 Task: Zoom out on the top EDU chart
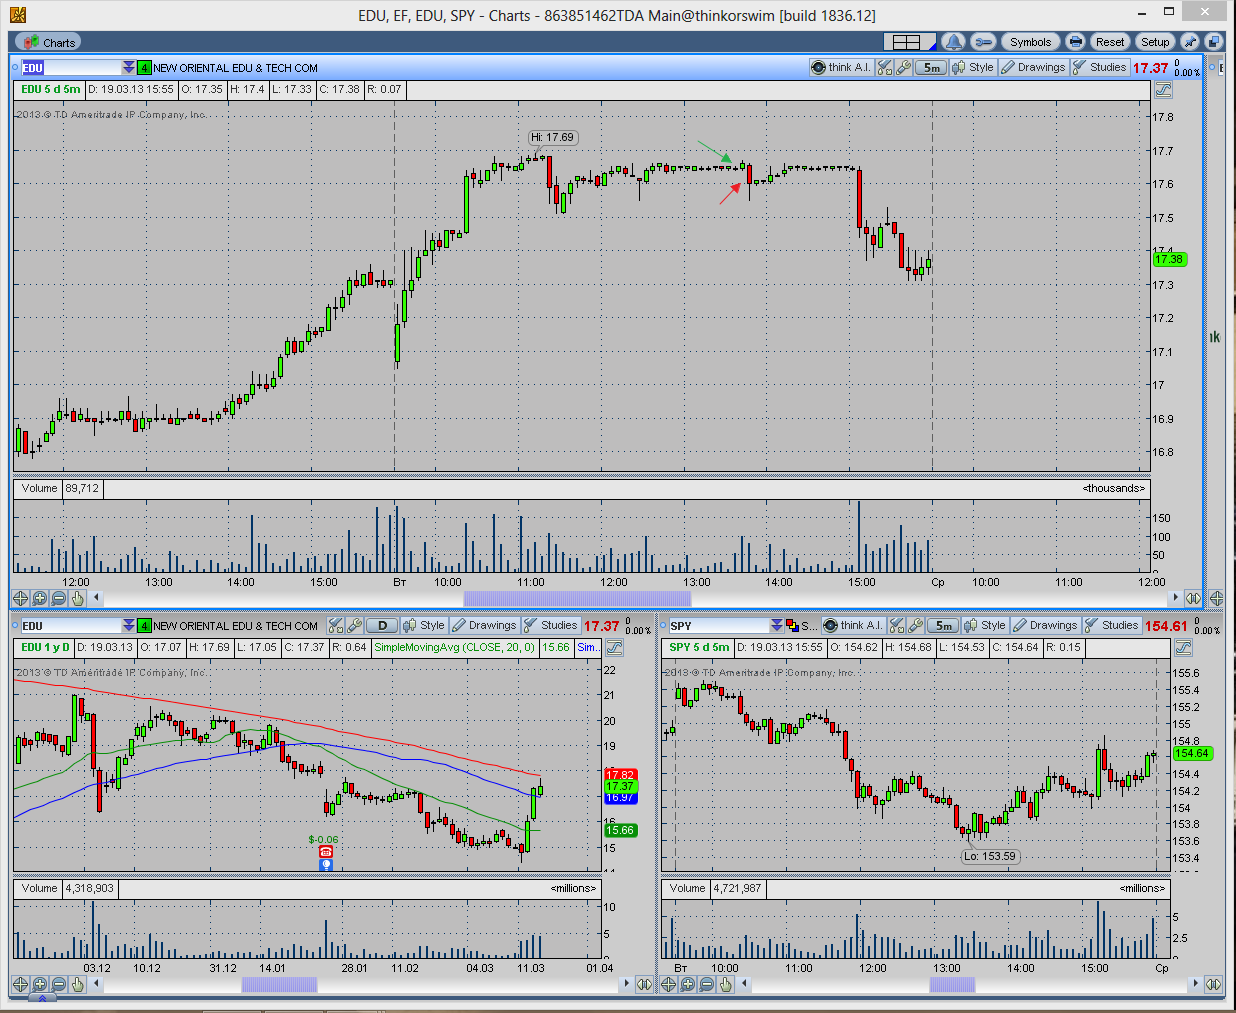(59, 598)
